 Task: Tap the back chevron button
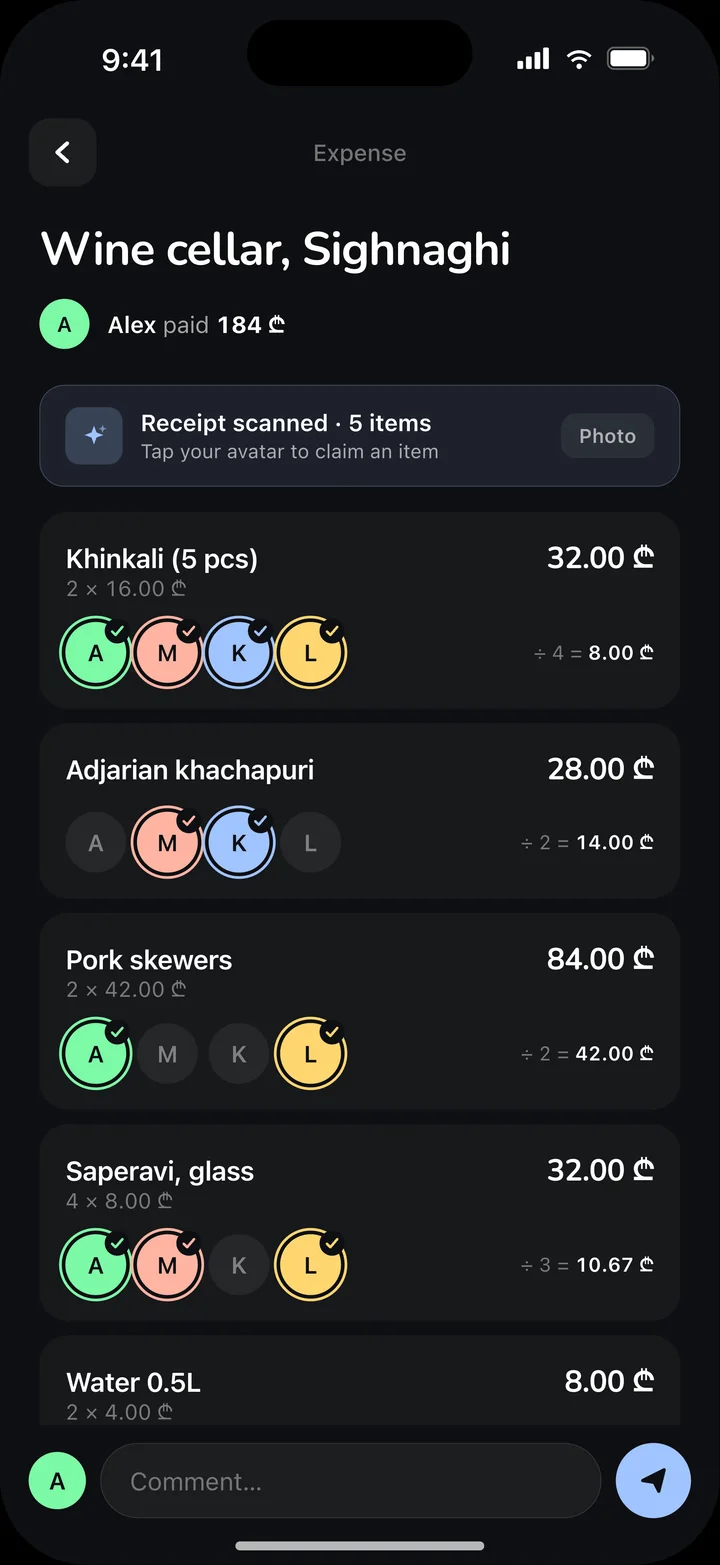pyautogui.click(x=62, y=152)
